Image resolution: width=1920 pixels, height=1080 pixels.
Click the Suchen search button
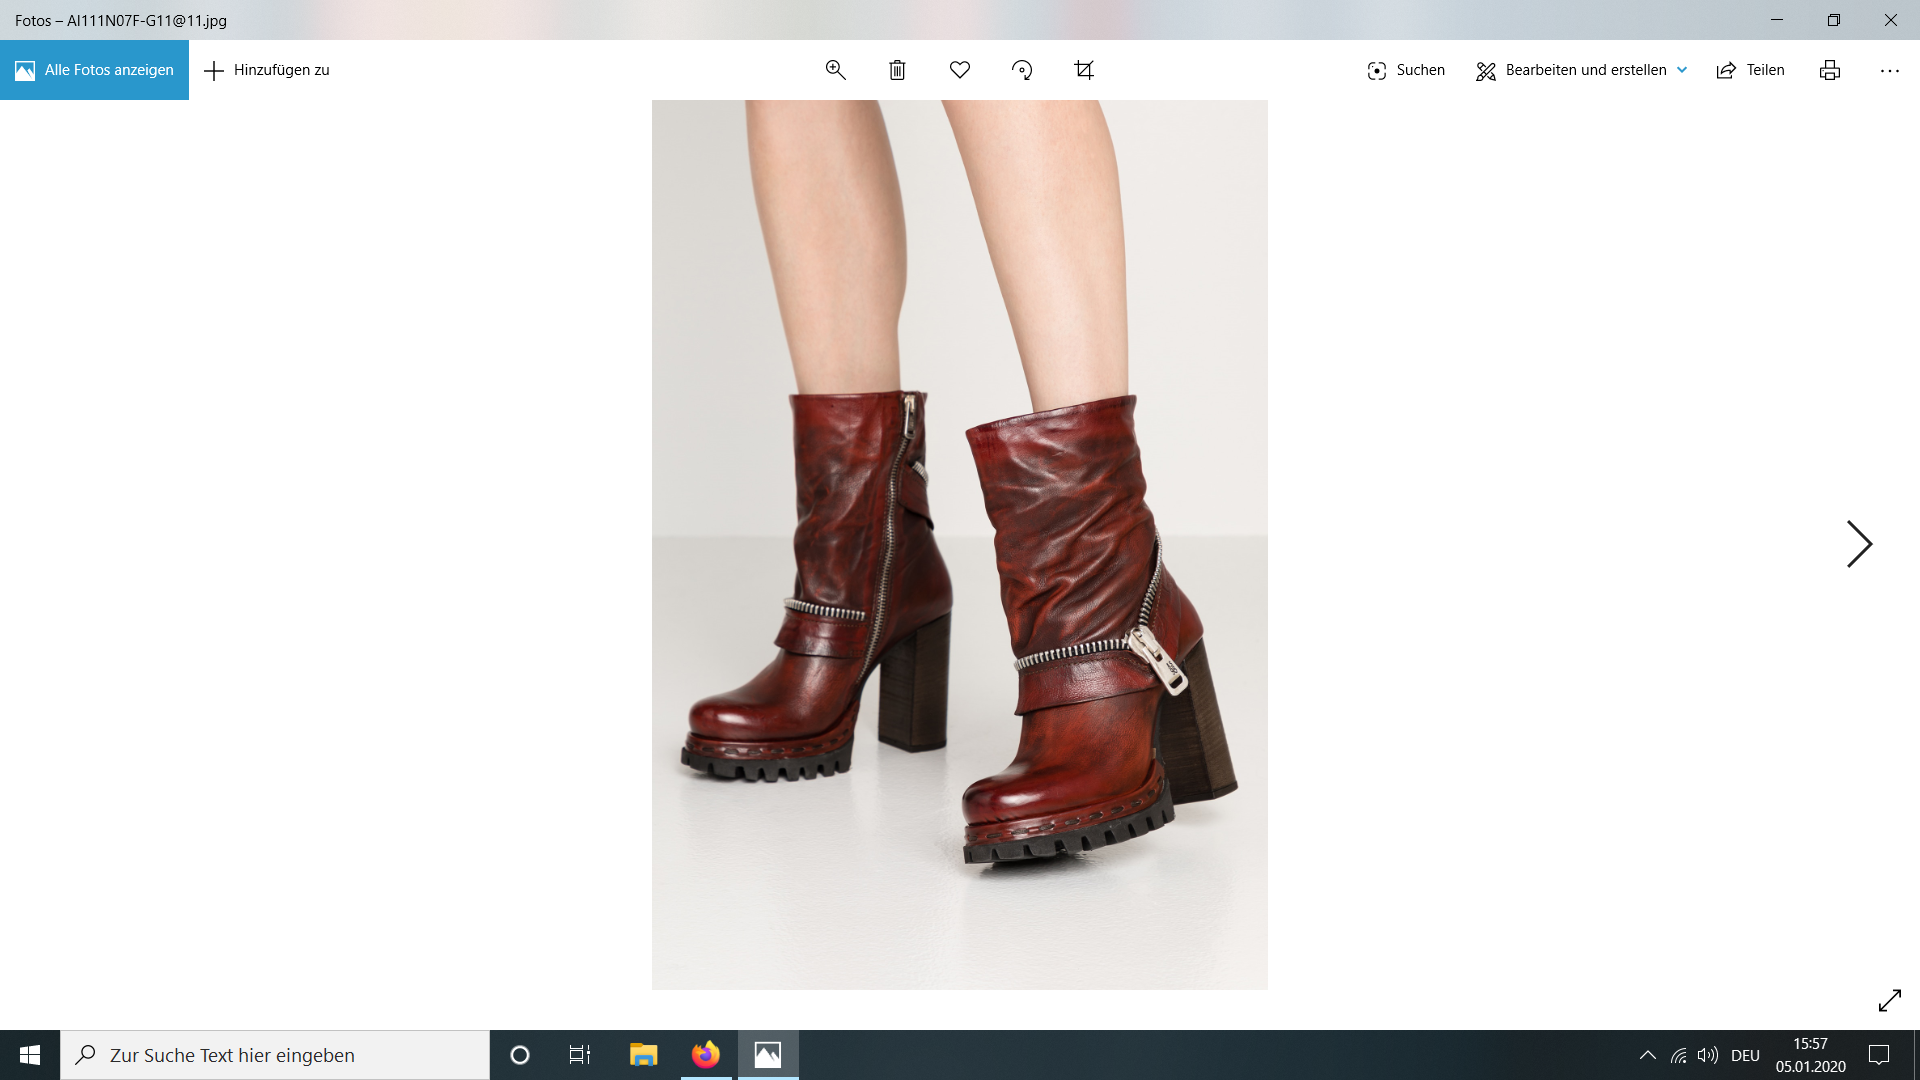[x=1405, y=70]
